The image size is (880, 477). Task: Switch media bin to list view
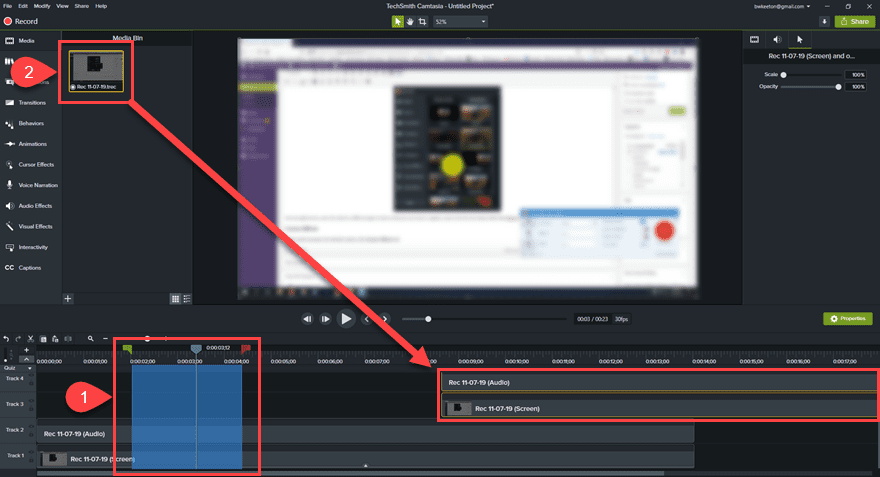(x=186, y=298)
